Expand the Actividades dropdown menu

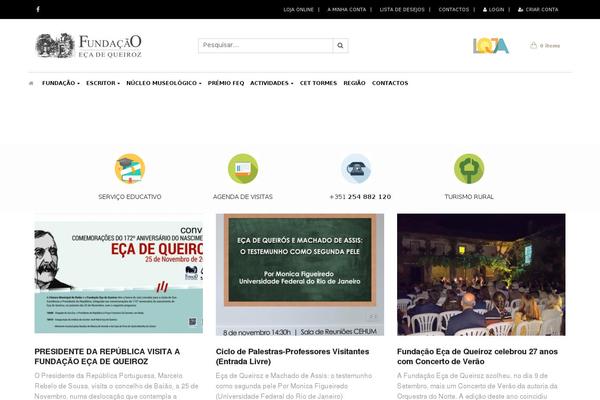coord(272,83)
